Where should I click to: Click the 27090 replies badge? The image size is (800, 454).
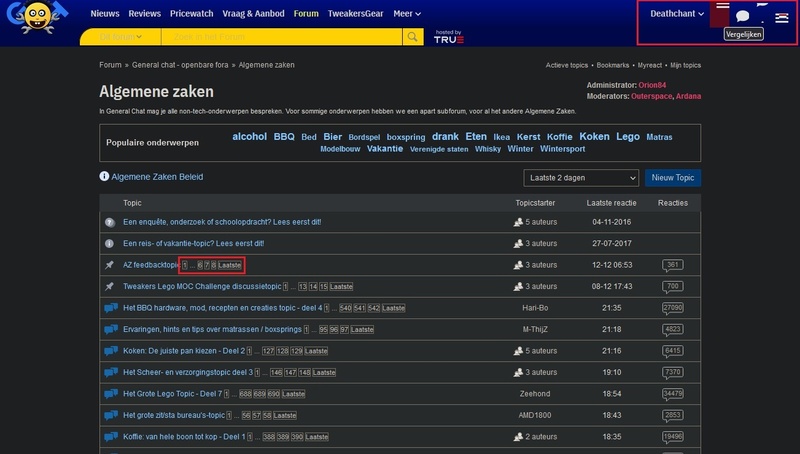pos(672,308)
